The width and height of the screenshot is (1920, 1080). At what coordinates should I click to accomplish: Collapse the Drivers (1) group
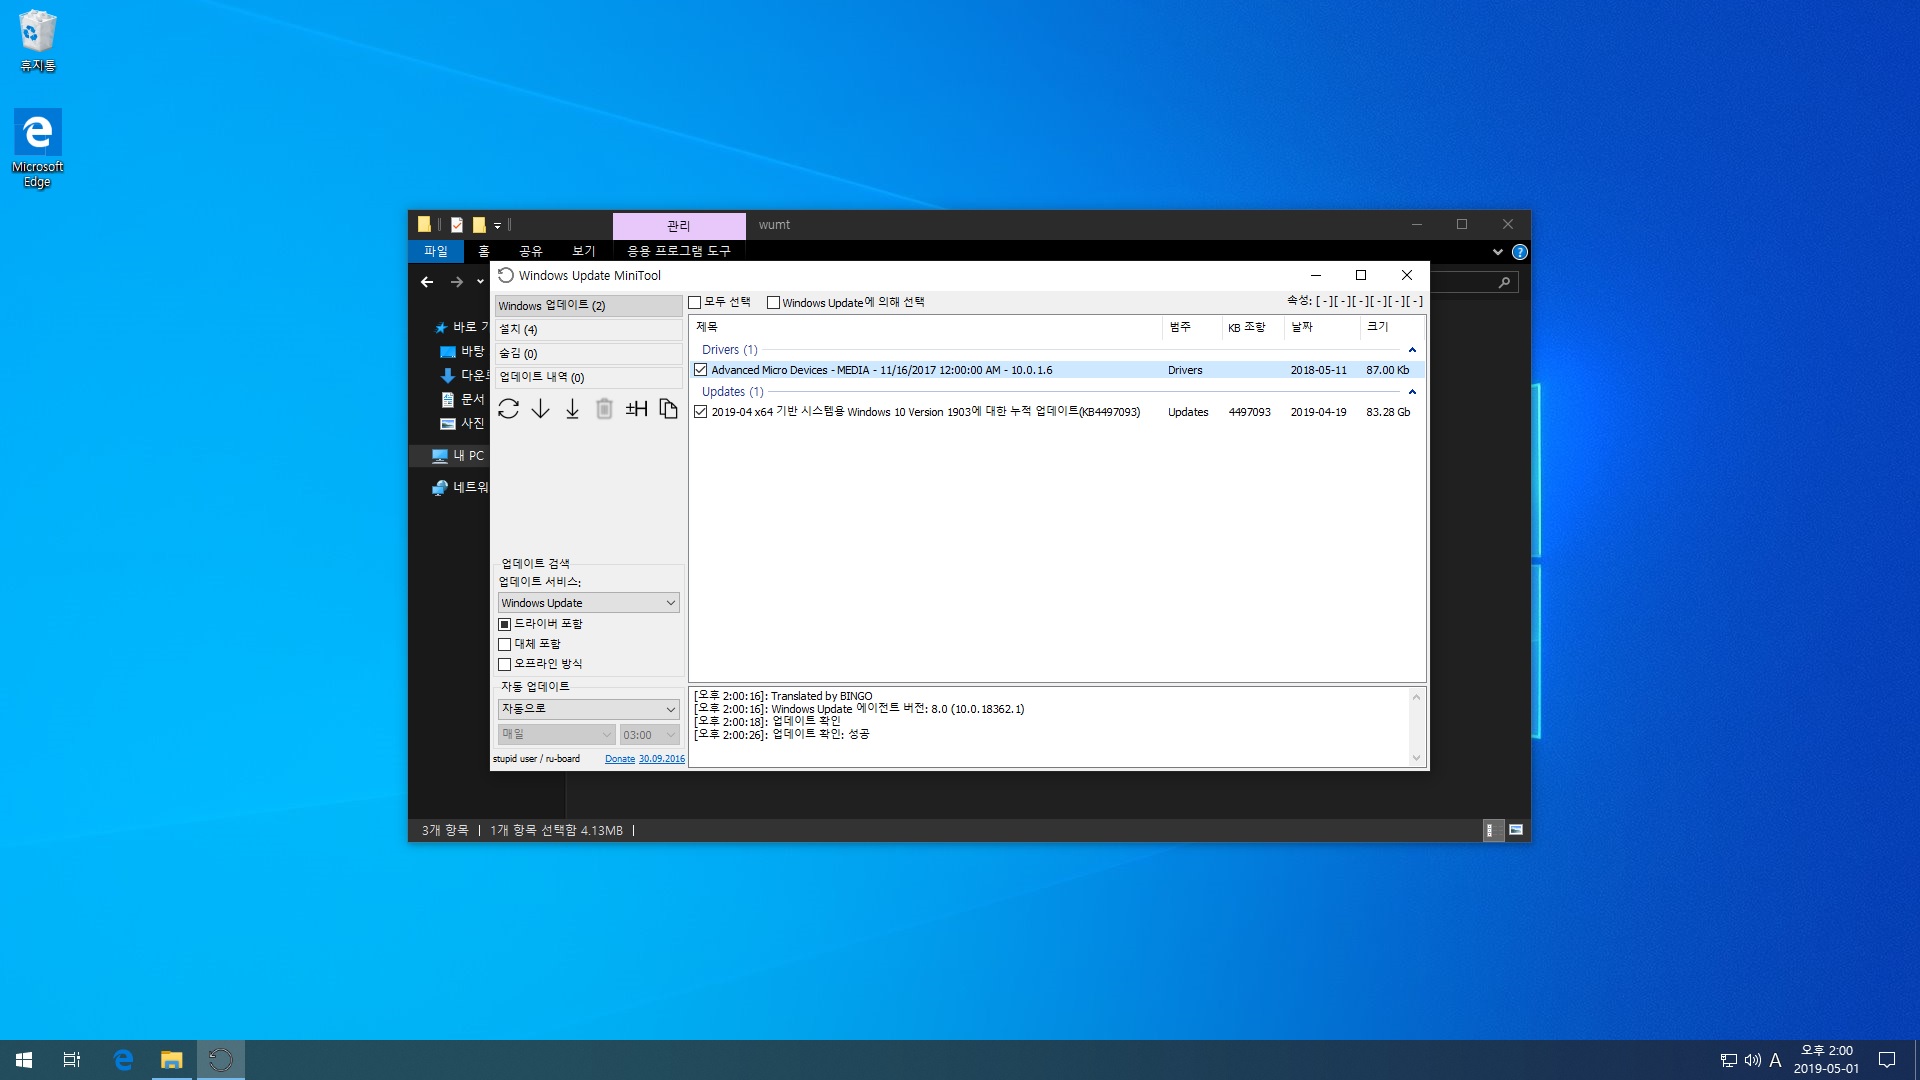coord(1412,350)
